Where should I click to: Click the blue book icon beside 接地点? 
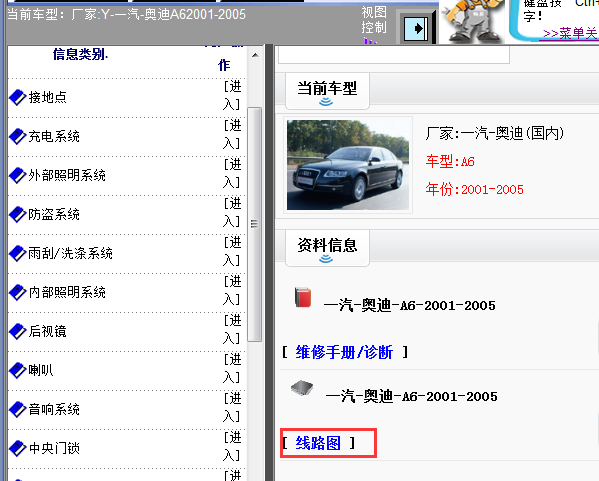(17, 97)
